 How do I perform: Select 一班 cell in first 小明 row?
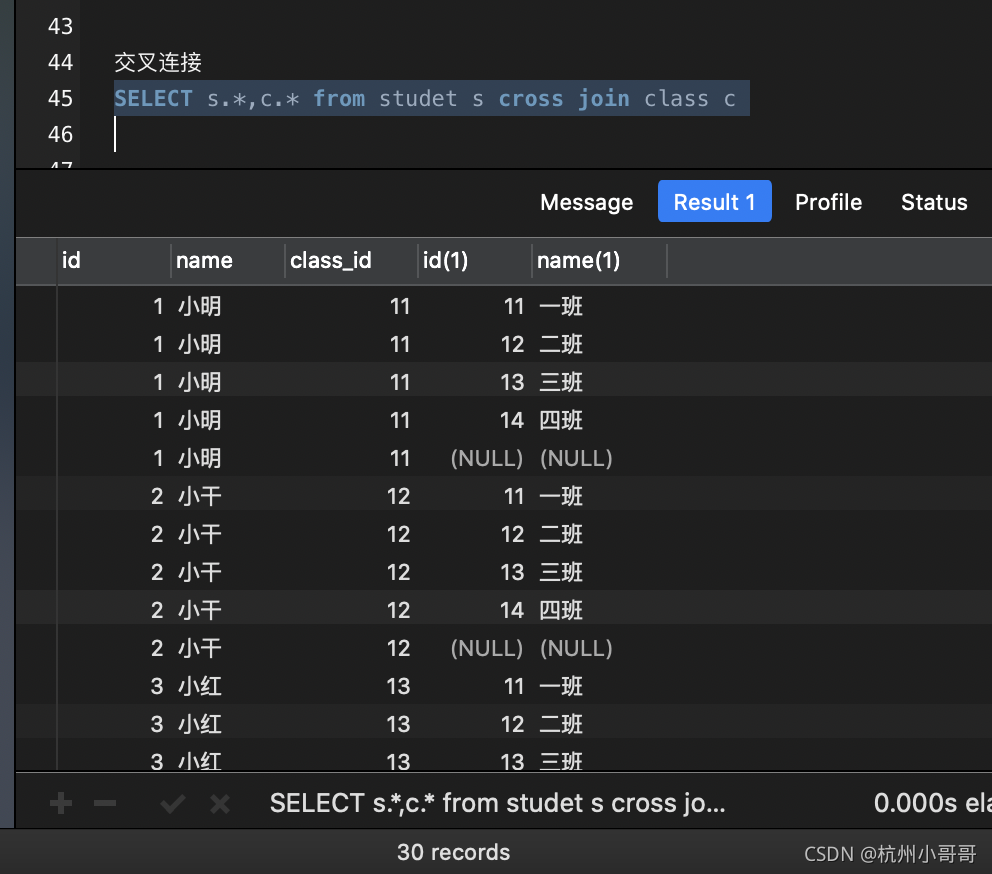click(561, 307)
